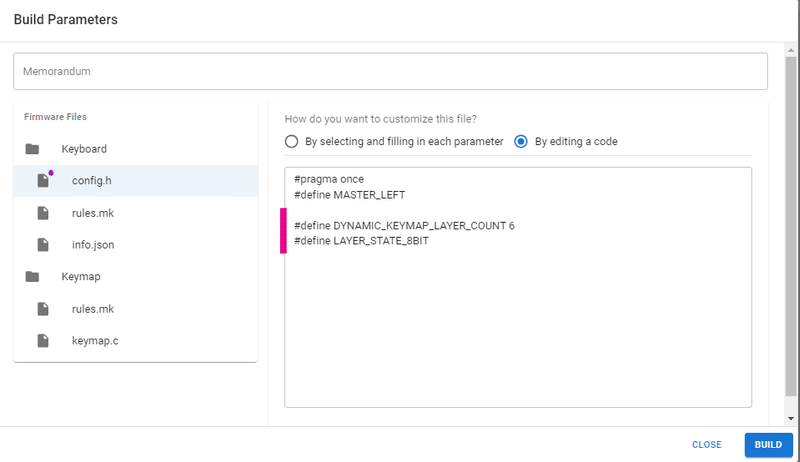Image resolution: width=800 pixels, height=462 pixels.
Task: Click the Keyboard folder icon
Action: pyautogui.click(x=33, y=149)
